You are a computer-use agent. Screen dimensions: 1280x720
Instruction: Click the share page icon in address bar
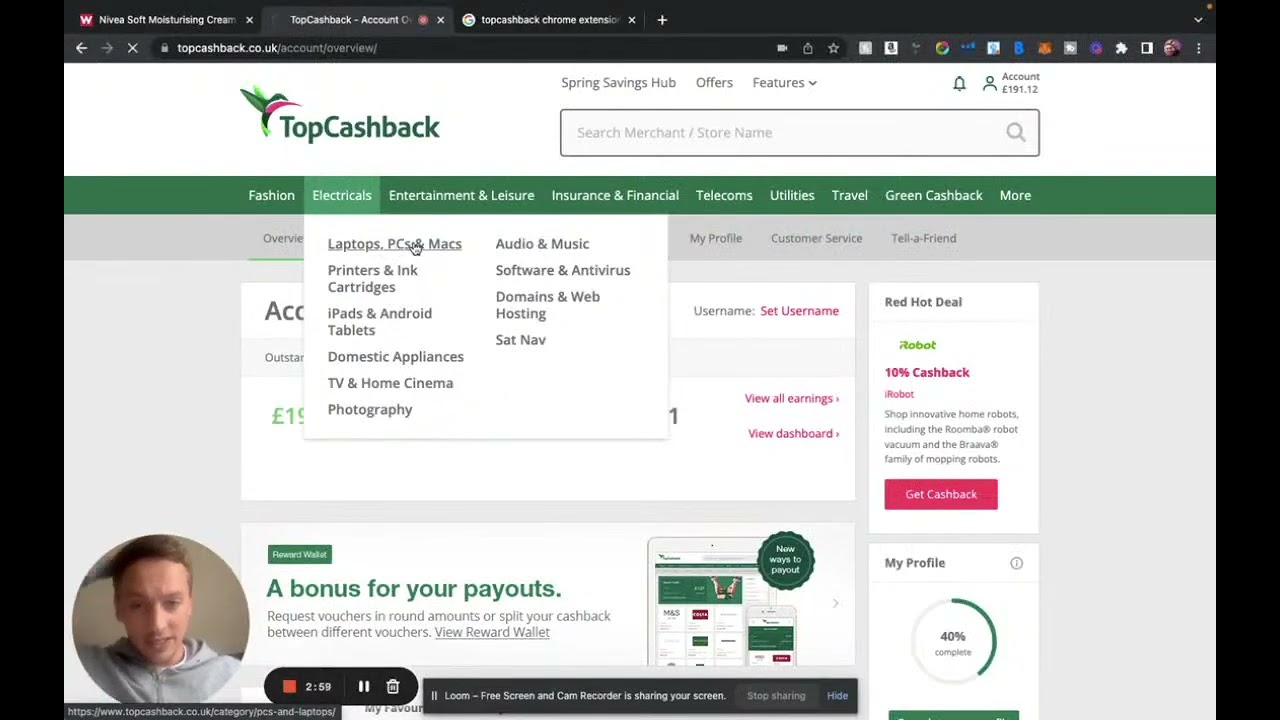point(807,48)
